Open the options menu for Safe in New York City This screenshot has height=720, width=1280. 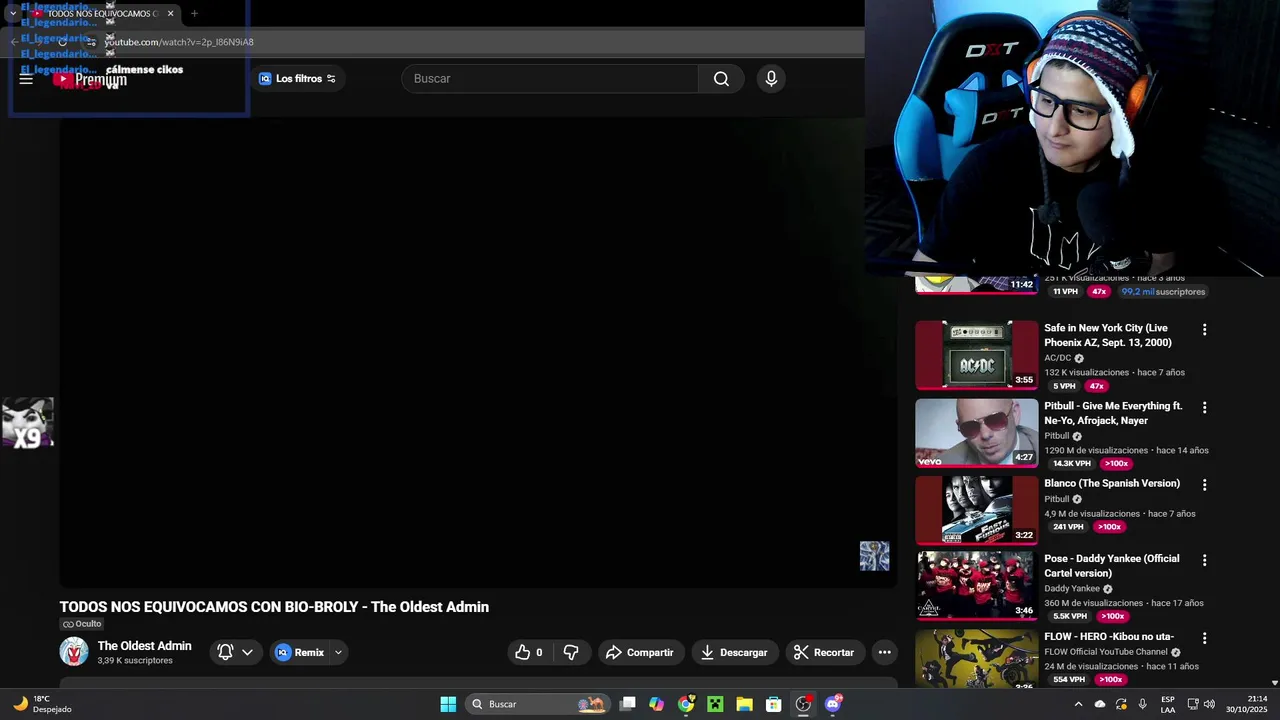point(1204,330)
